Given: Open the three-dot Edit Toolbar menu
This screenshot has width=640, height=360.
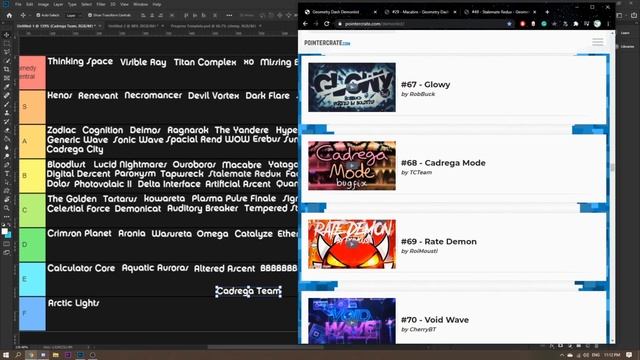Looking at the screenshot, I should (x=7, y=216).
